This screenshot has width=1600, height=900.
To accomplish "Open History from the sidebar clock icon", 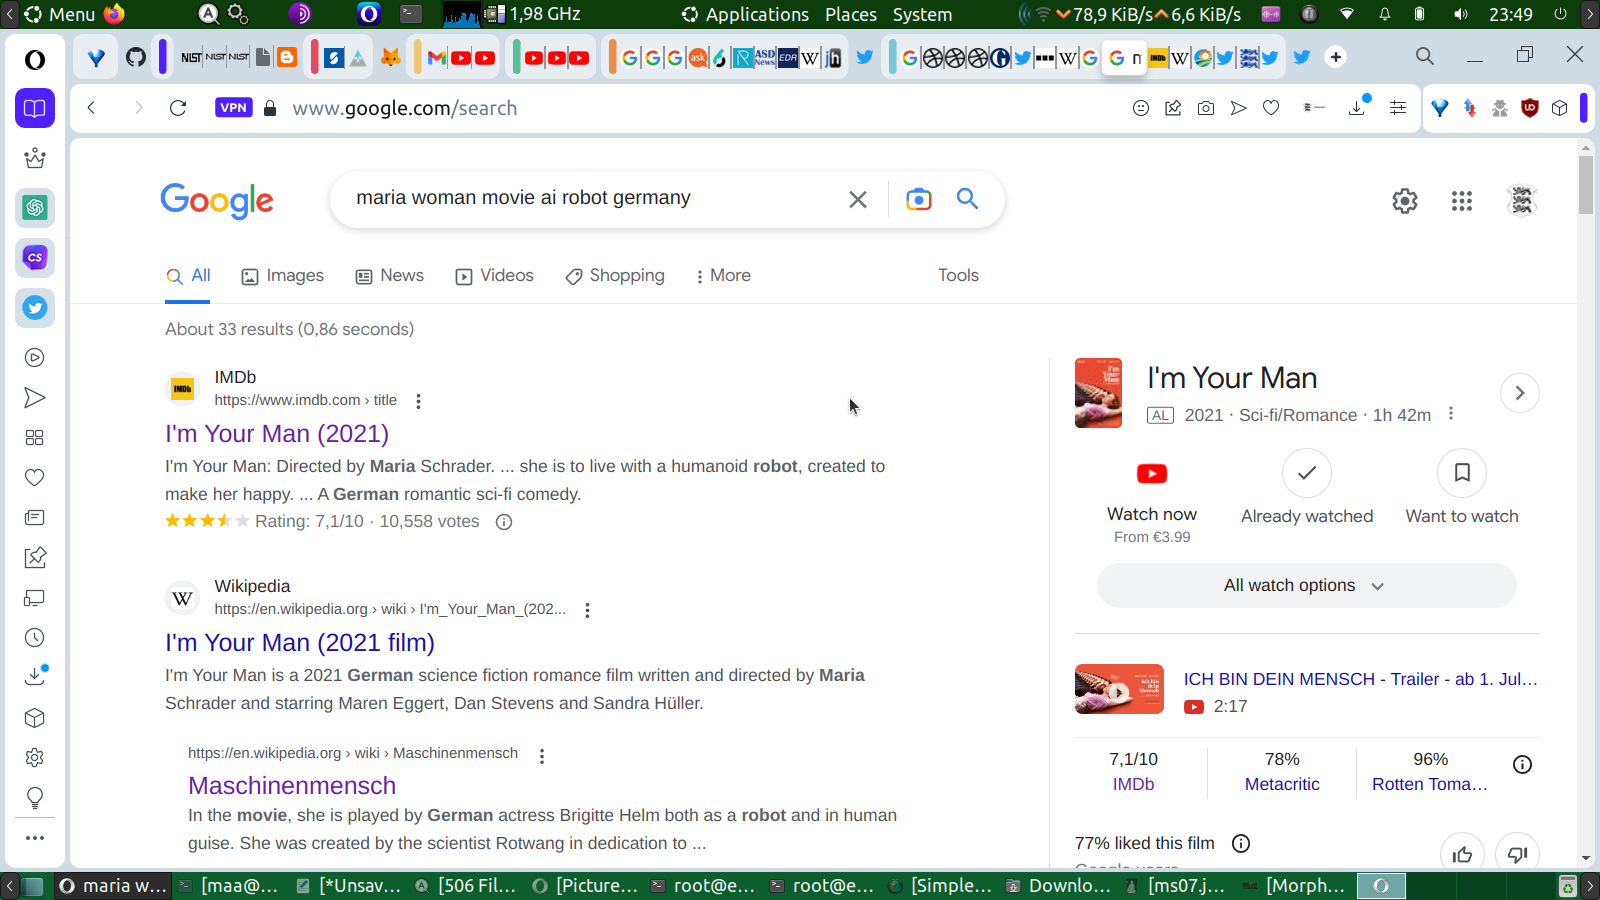I will [35, 638].
